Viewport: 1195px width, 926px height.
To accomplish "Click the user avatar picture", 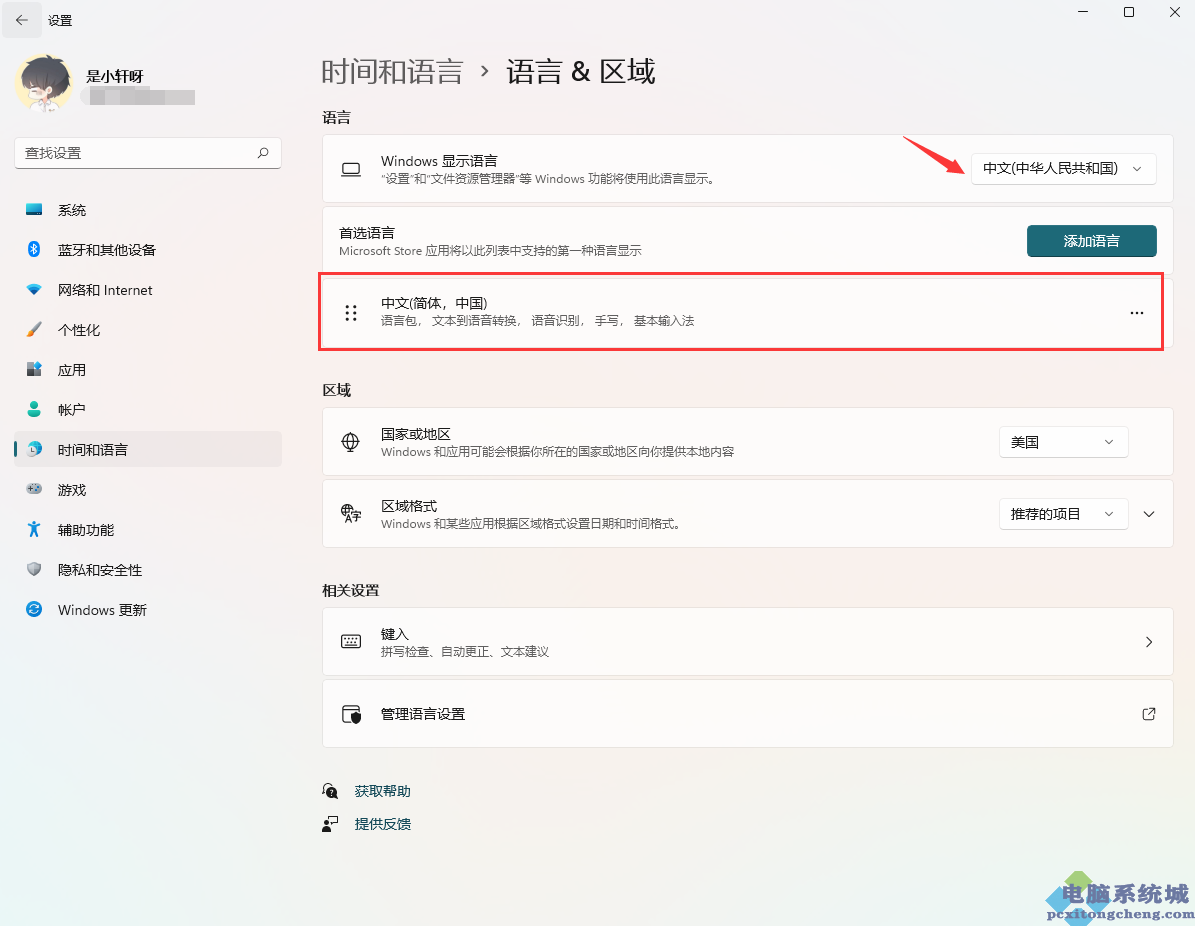I will pos(44,84).
